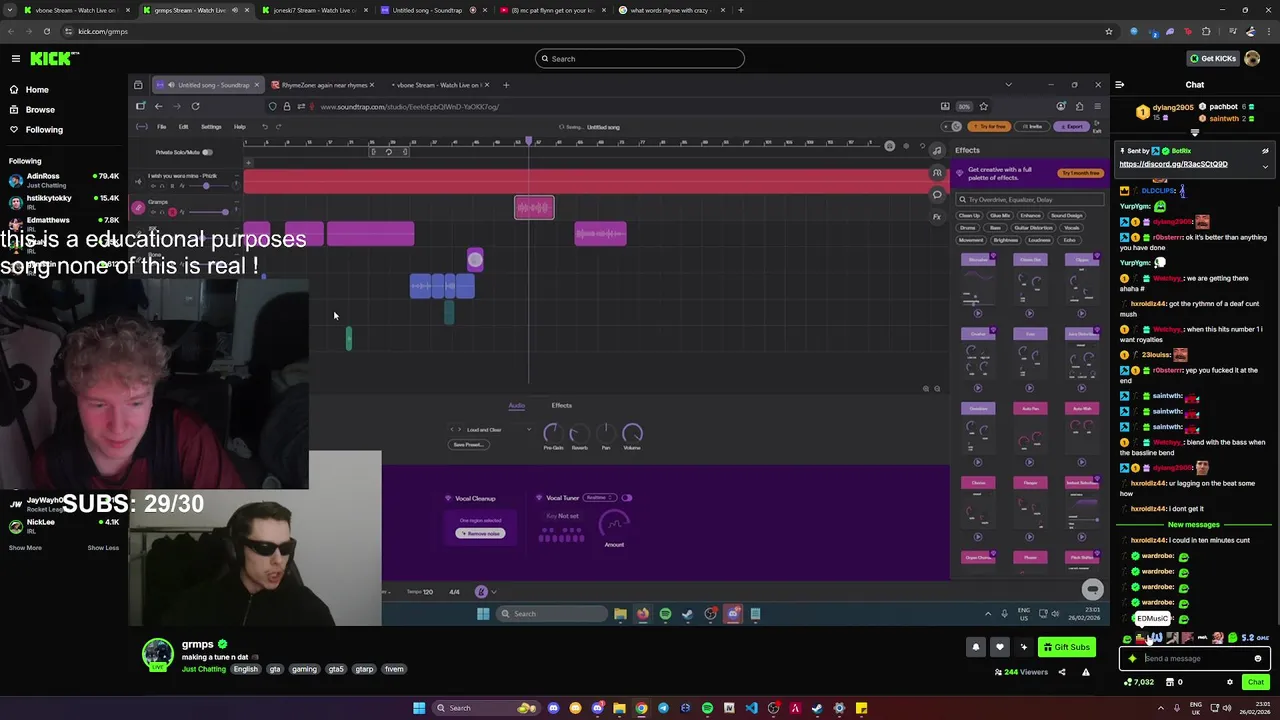Click Remove noise button
The height and width of the screenshot is (720, 1280).
(480, 533)
